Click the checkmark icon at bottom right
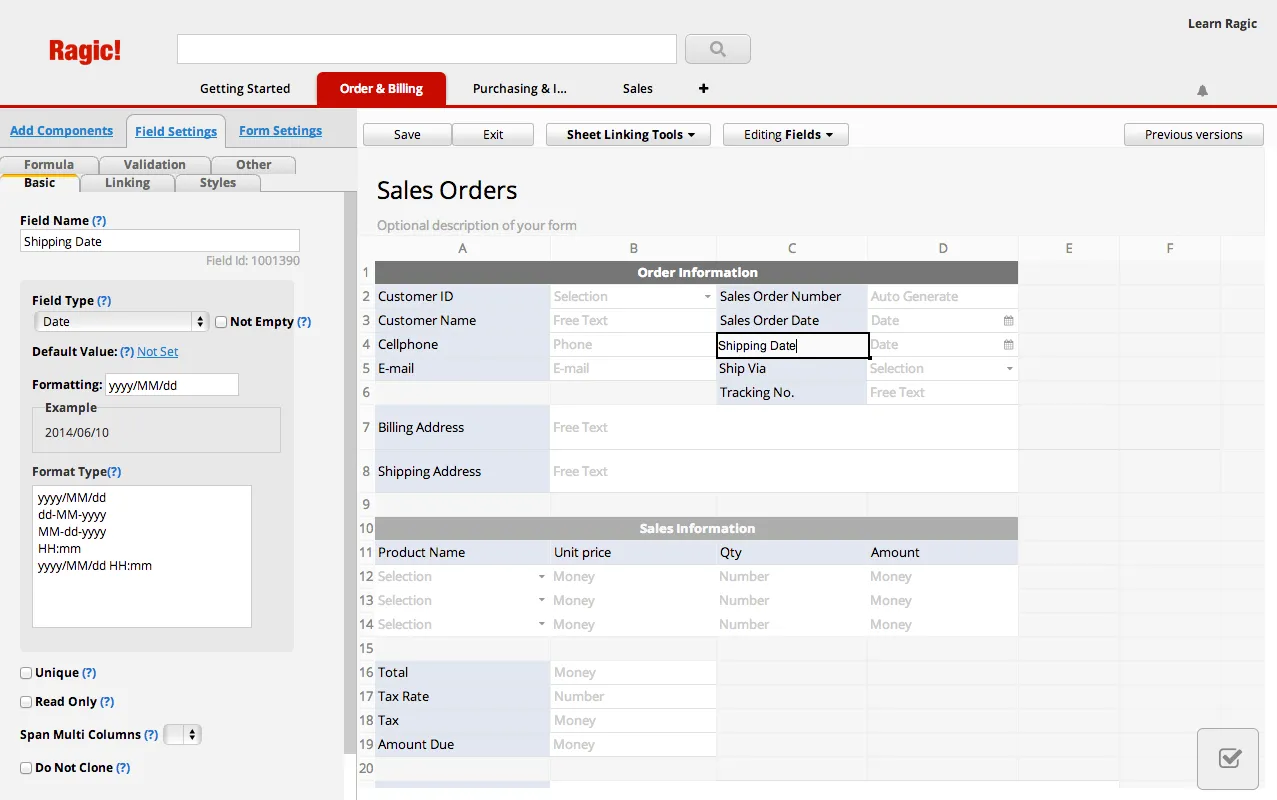This screenshot has width=1277, height=800. click(x=1231, y=759)
